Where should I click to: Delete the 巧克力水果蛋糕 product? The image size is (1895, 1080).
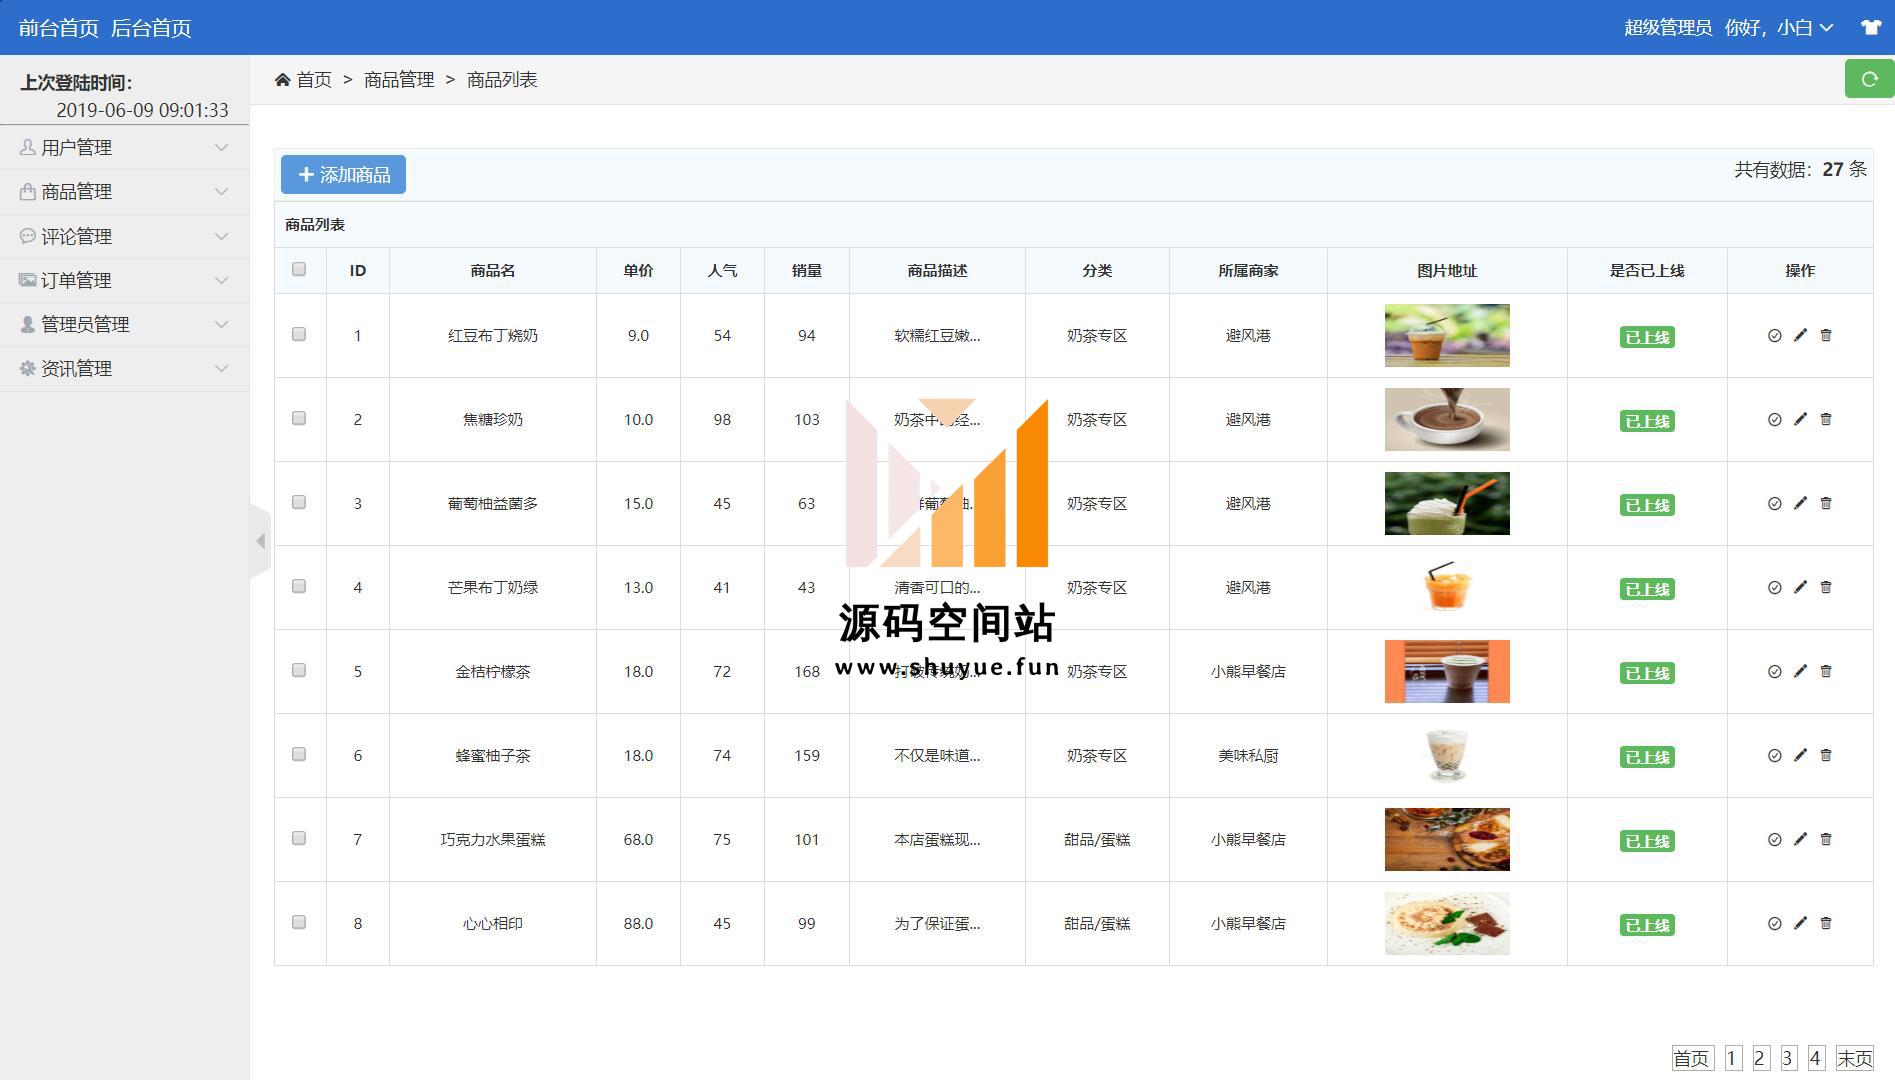point(1826,839)
